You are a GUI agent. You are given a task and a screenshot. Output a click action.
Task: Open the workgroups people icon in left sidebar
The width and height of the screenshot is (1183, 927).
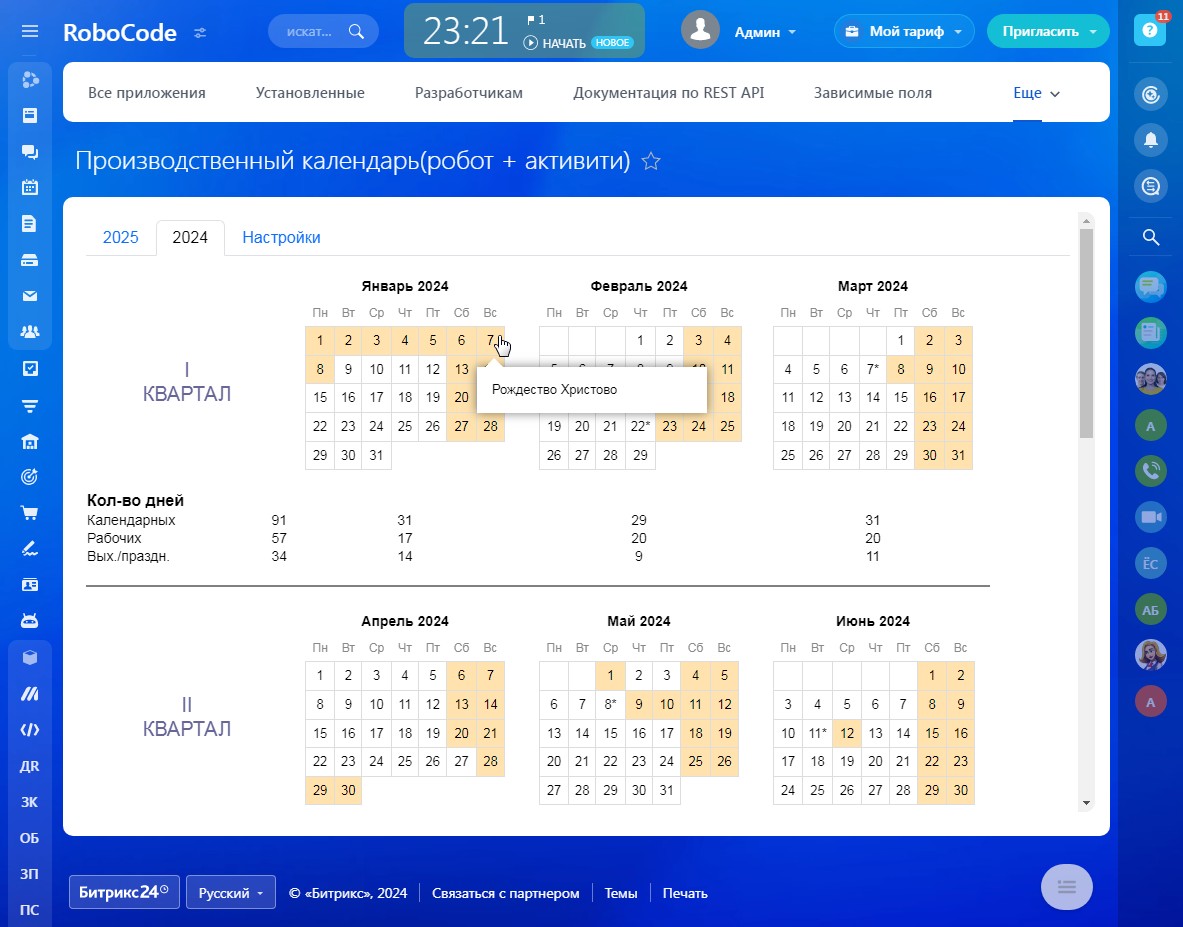(29, 332)
